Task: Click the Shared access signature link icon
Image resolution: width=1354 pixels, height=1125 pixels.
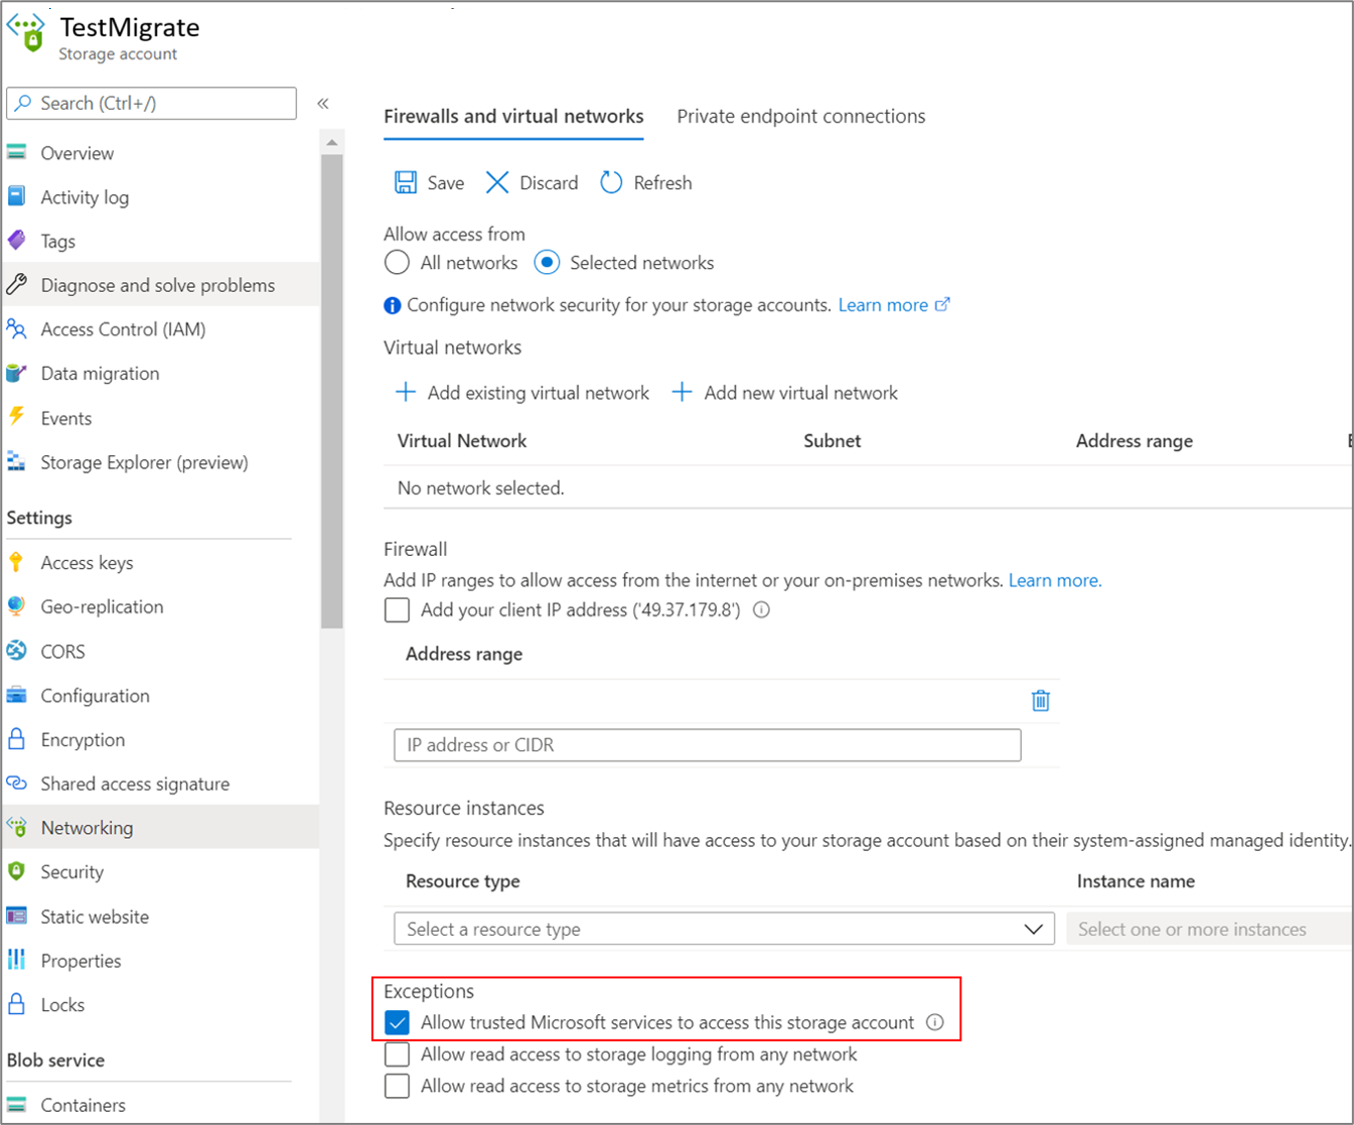Action: pos(17,783)
